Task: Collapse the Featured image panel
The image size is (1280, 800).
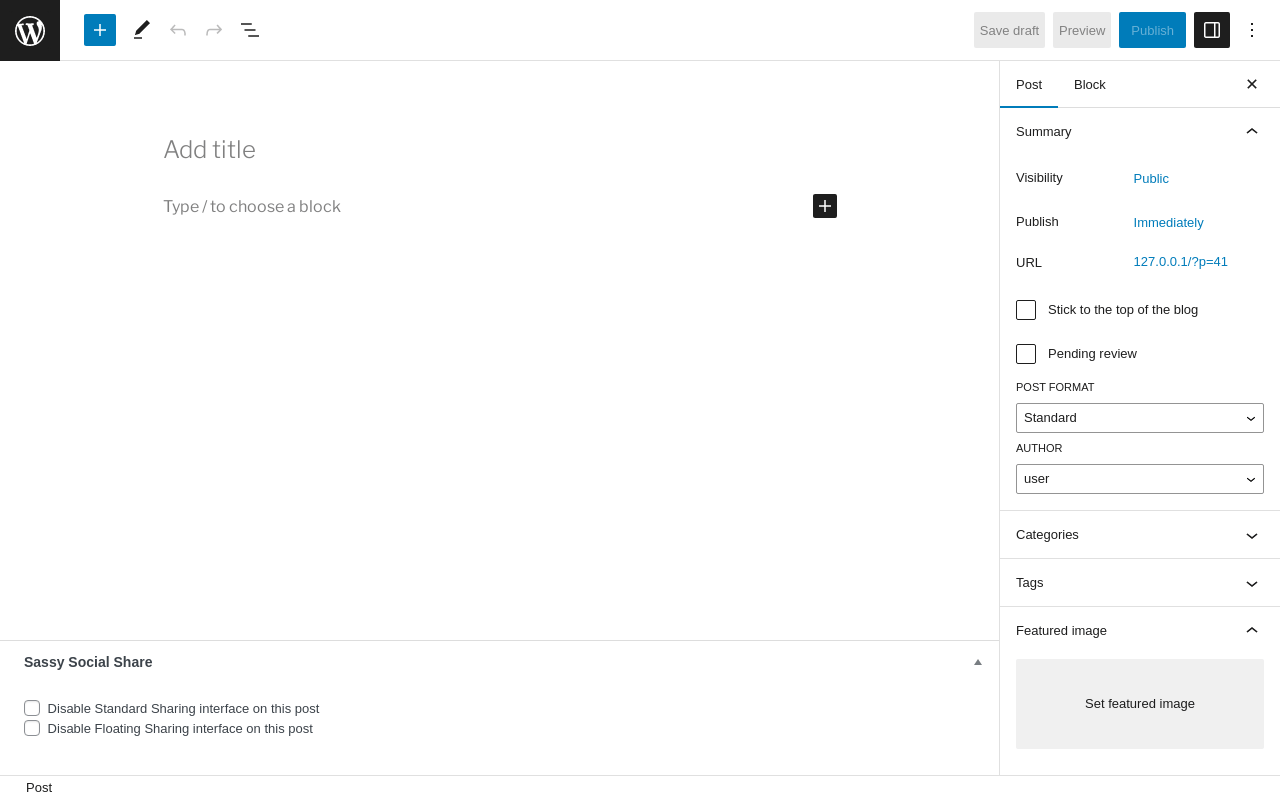Action: pyautogui.click(x=1140, y=631)
